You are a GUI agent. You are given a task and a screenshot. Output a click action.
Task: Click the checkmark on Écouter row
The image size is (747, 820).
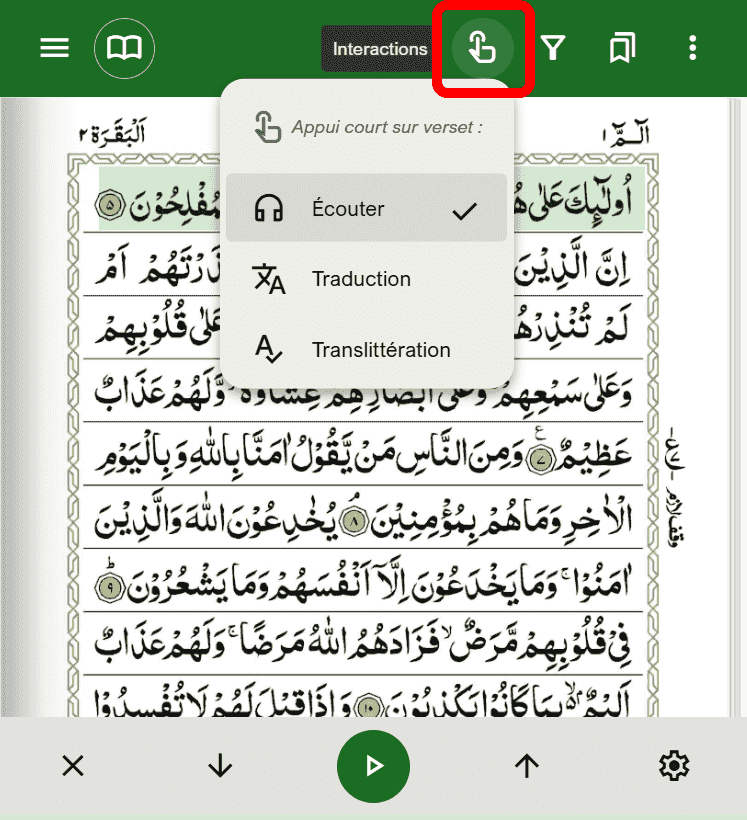[x=465, y=210]
